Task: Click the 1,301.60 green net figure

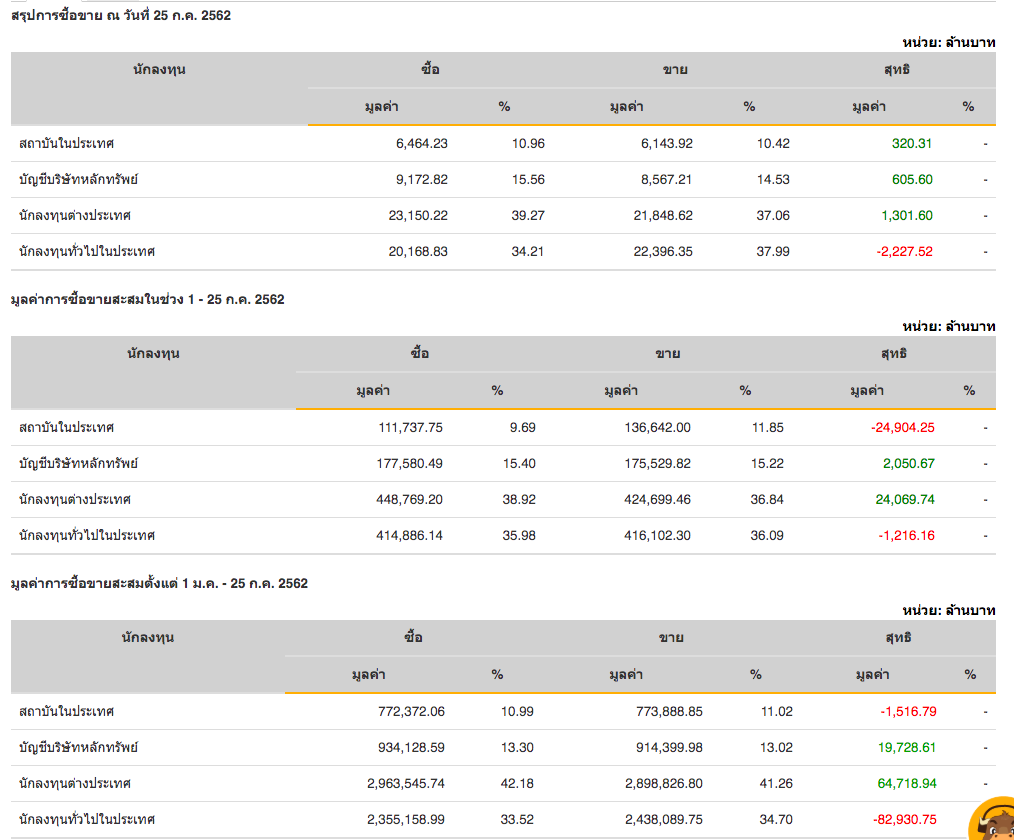Action: pos(906,215)
